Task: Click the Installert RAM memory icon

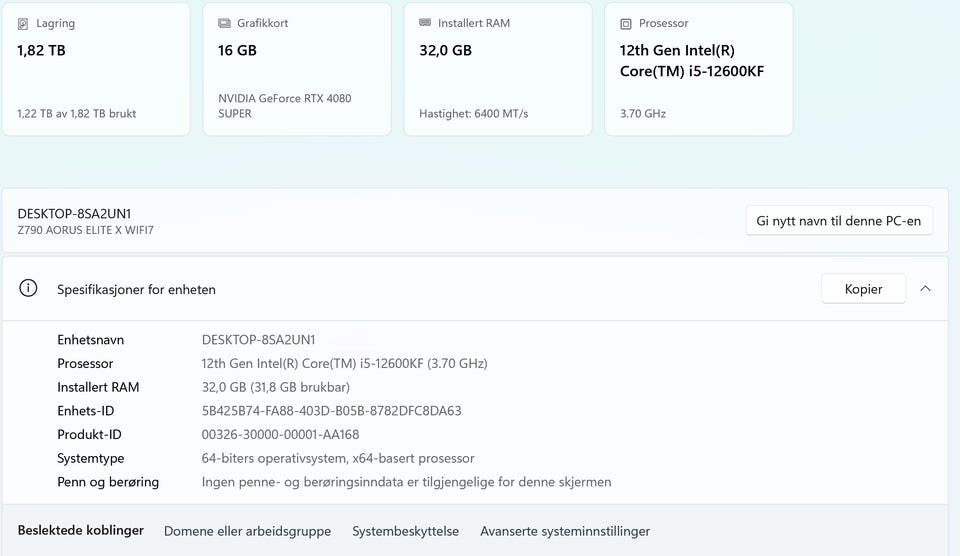Action: [x=425, y=23]
